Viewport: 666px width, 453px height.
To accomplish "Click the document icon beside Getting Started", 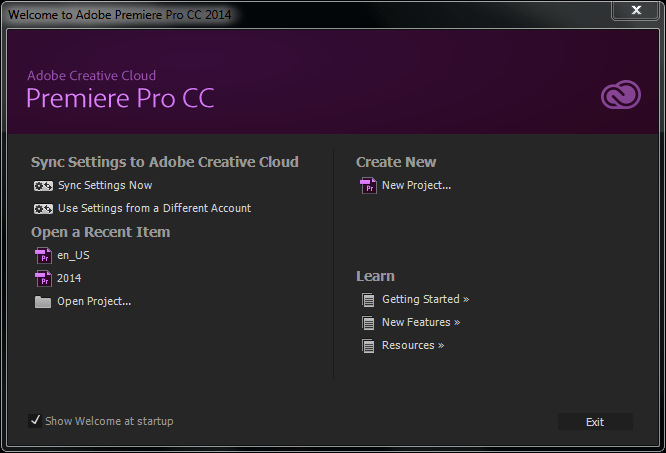I will click(x=368, y=300).
